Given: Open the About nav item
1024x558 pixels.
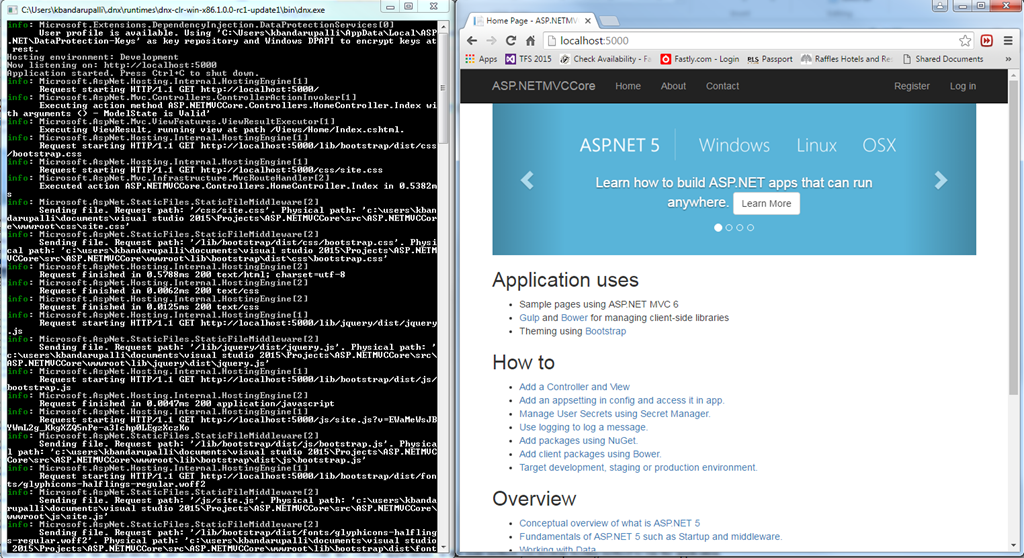Looking at the screenshot, I should pos(673,86).
